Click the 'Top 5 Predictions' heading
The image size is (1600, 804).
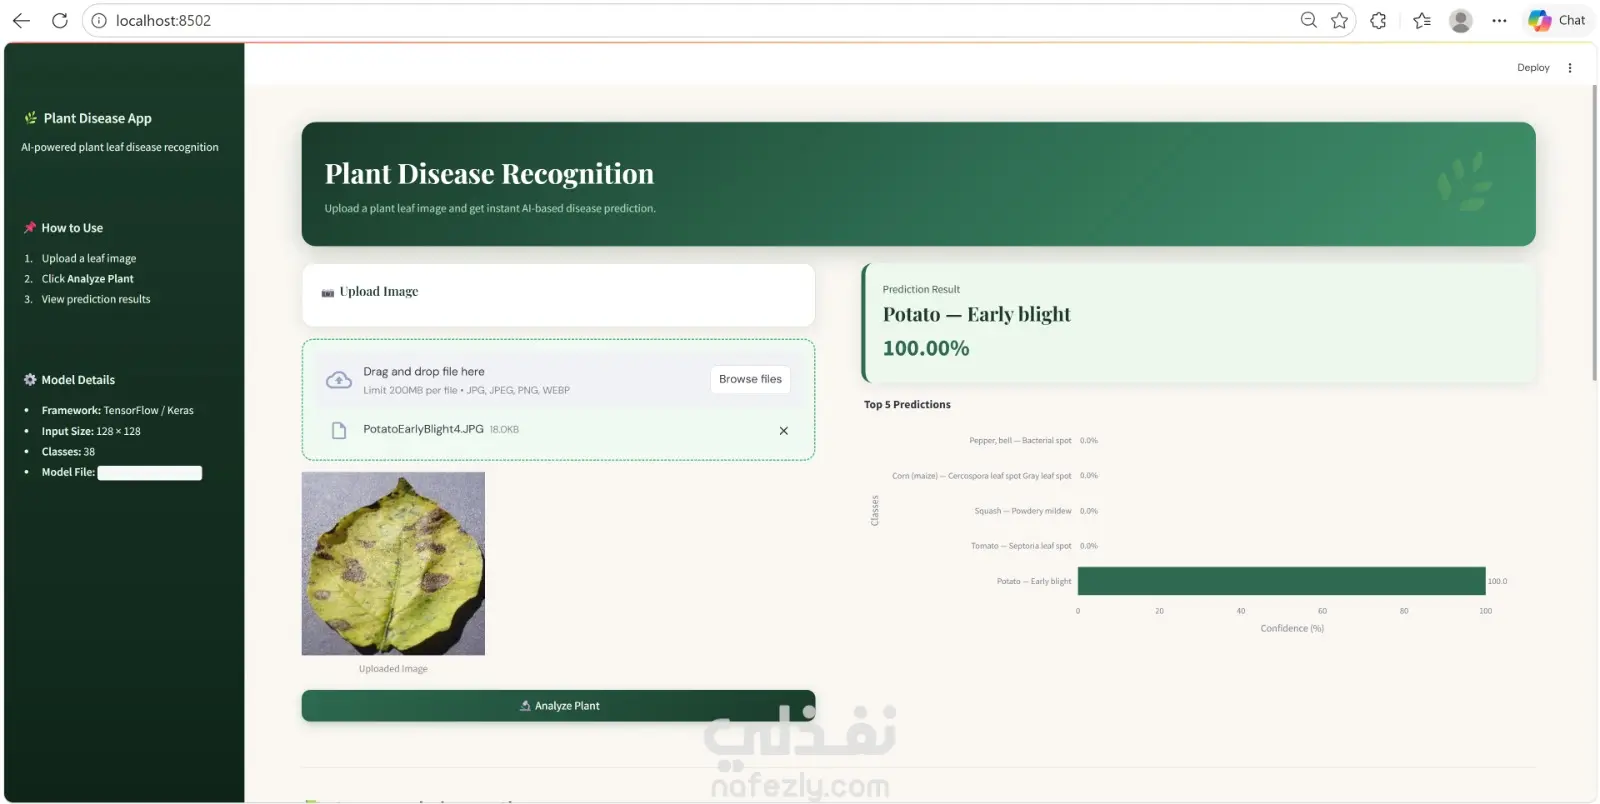coord(907,405)
